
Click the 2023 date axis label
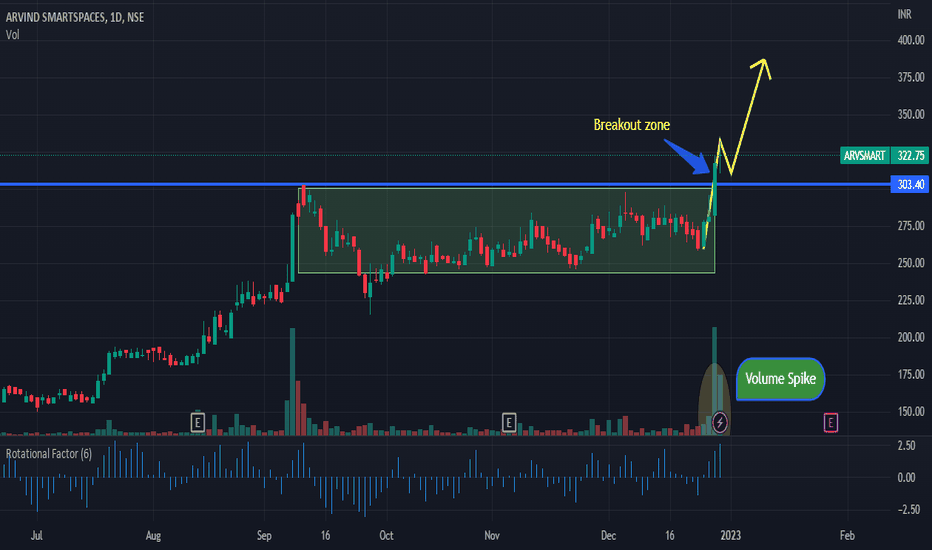tap(731, 536)
